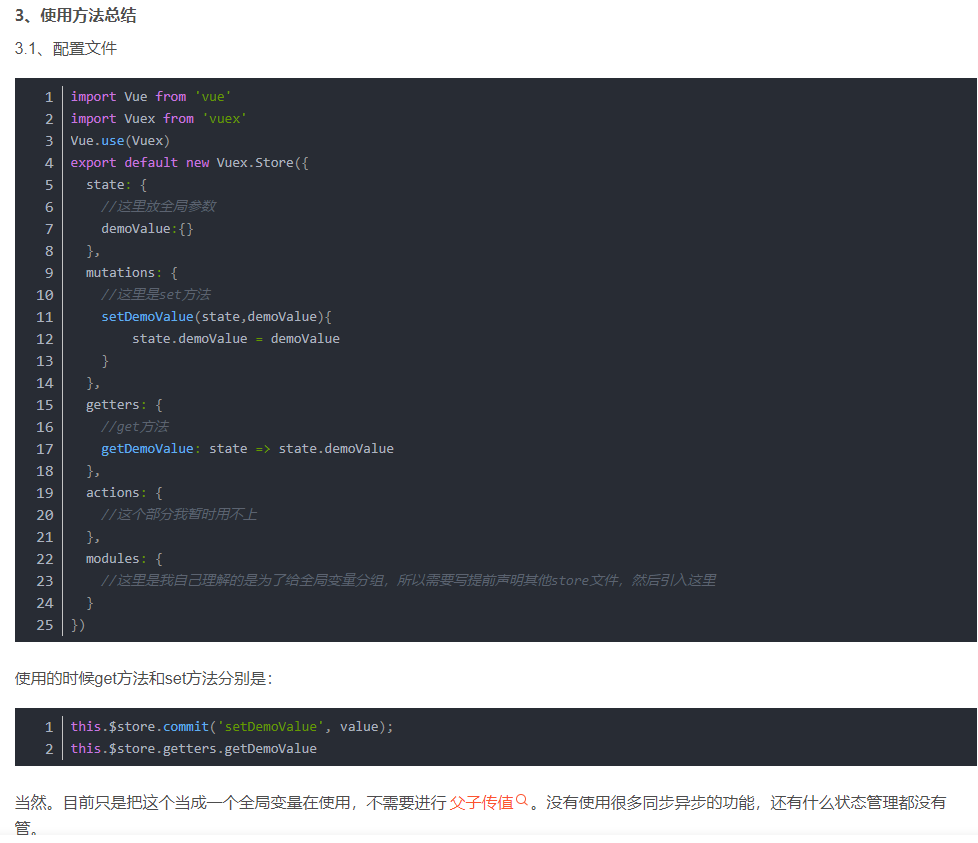This screenshot has height=843, width=978.
Task: Click the code line getters: {
Action: 124,405
